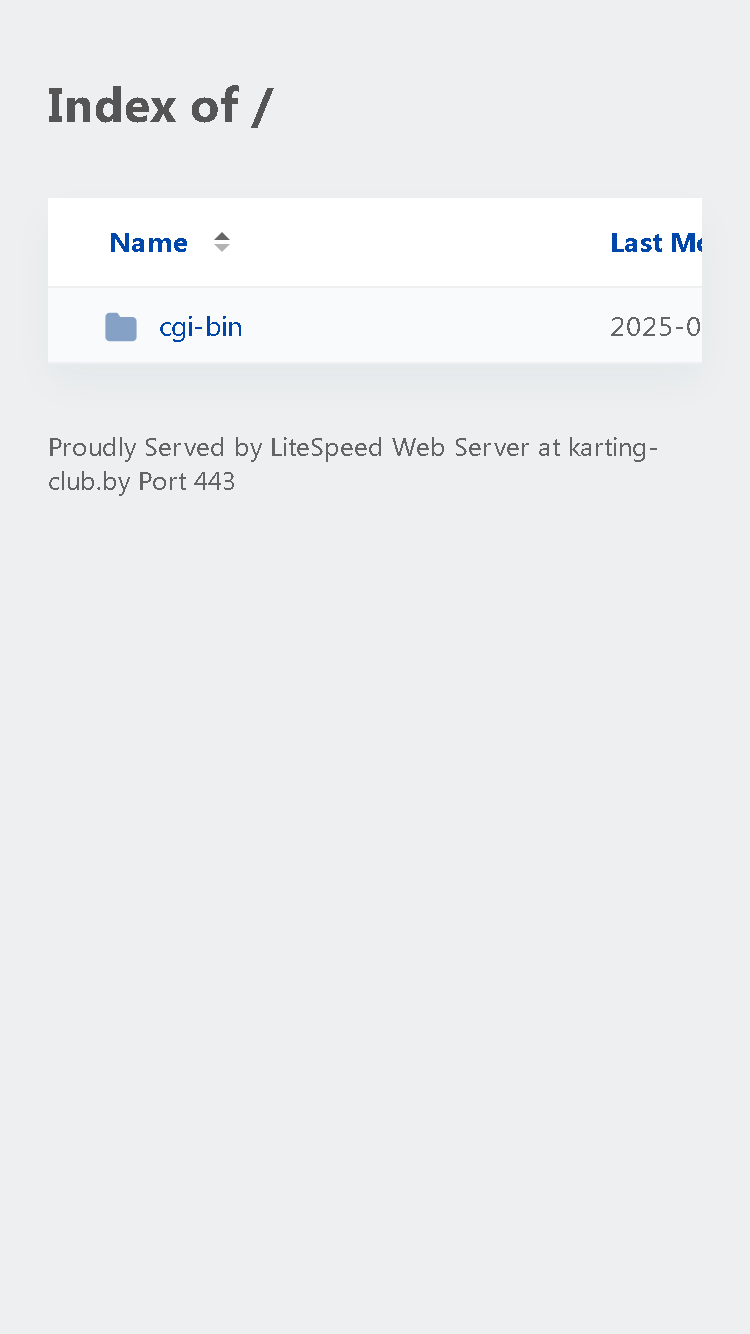Click the "Web Server" words in footer

[460, 447]
